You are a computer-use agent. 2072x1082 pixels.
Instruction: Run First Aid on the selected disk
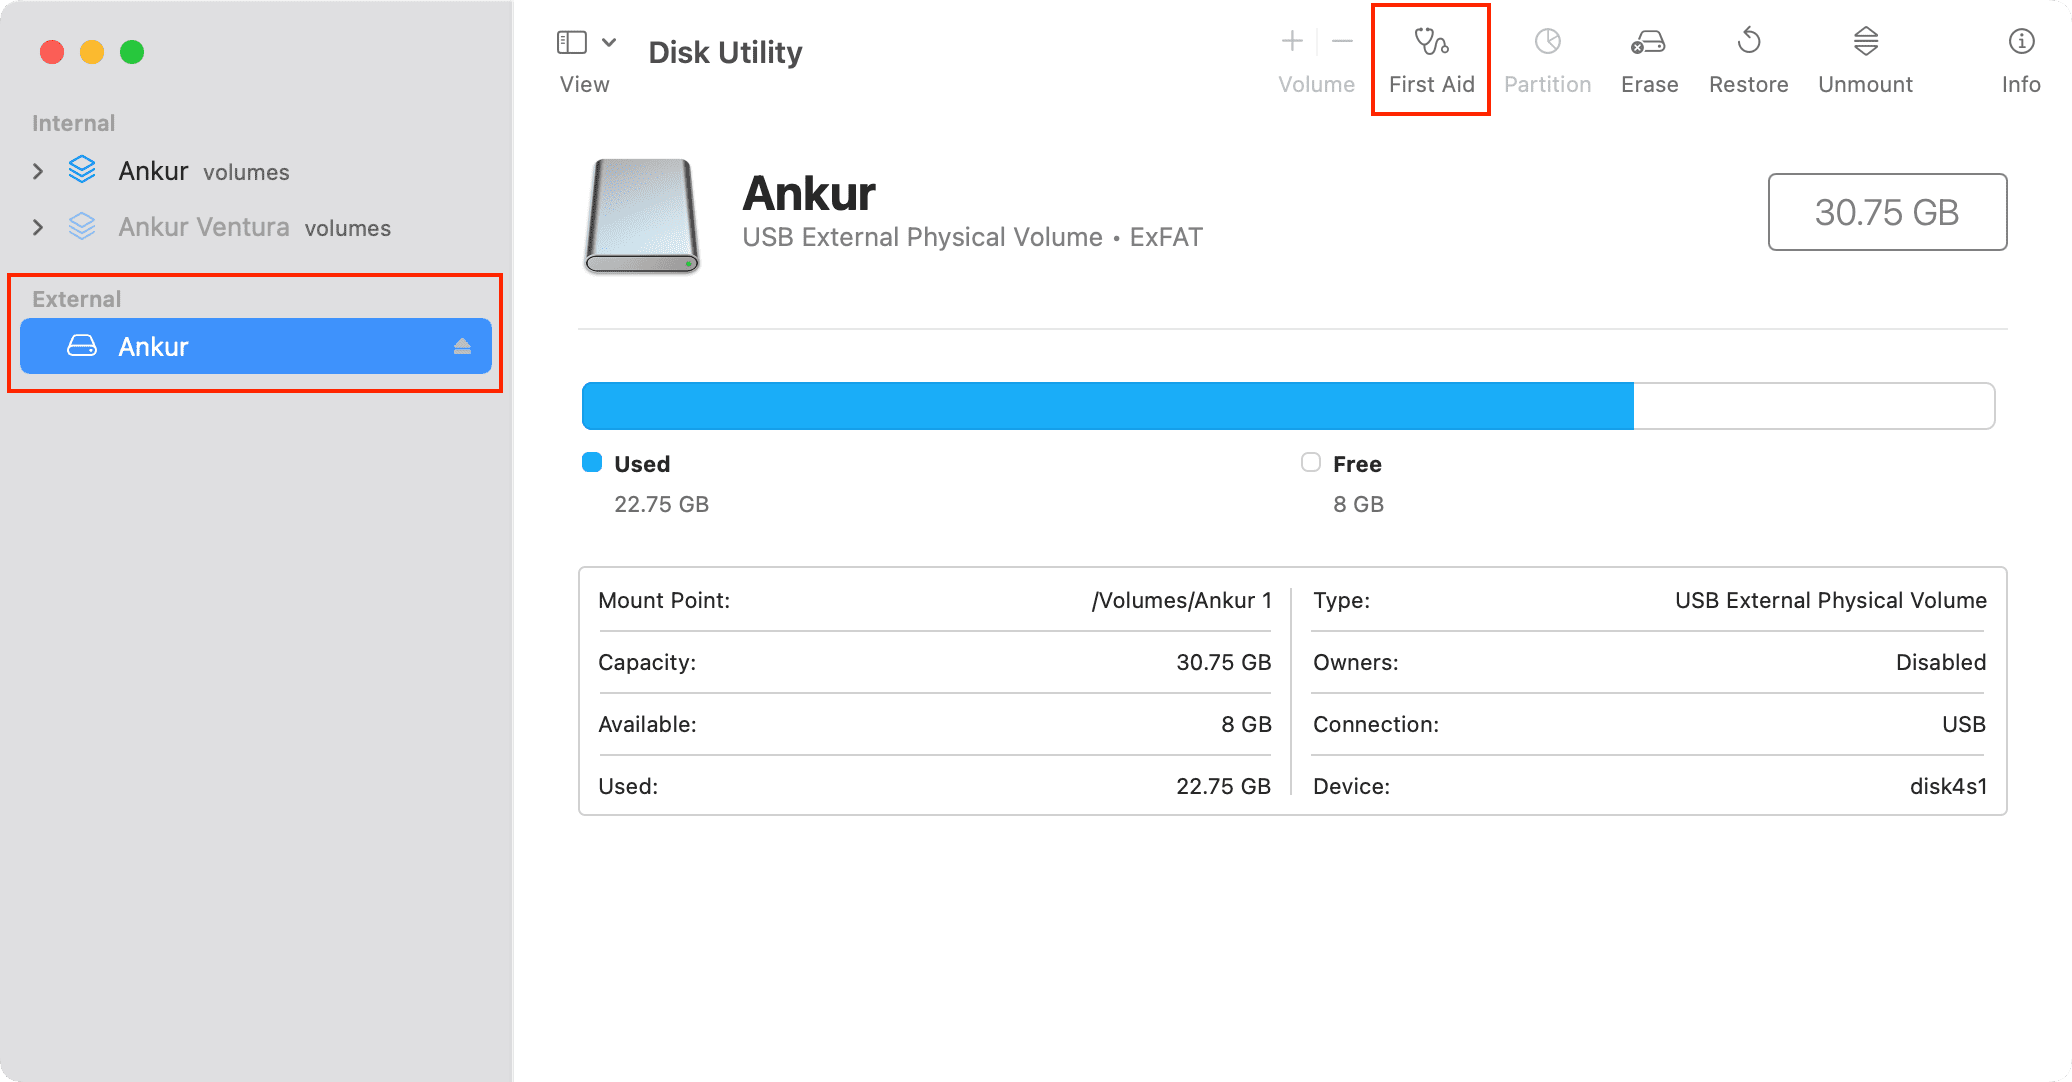[x=1431, y=60]
